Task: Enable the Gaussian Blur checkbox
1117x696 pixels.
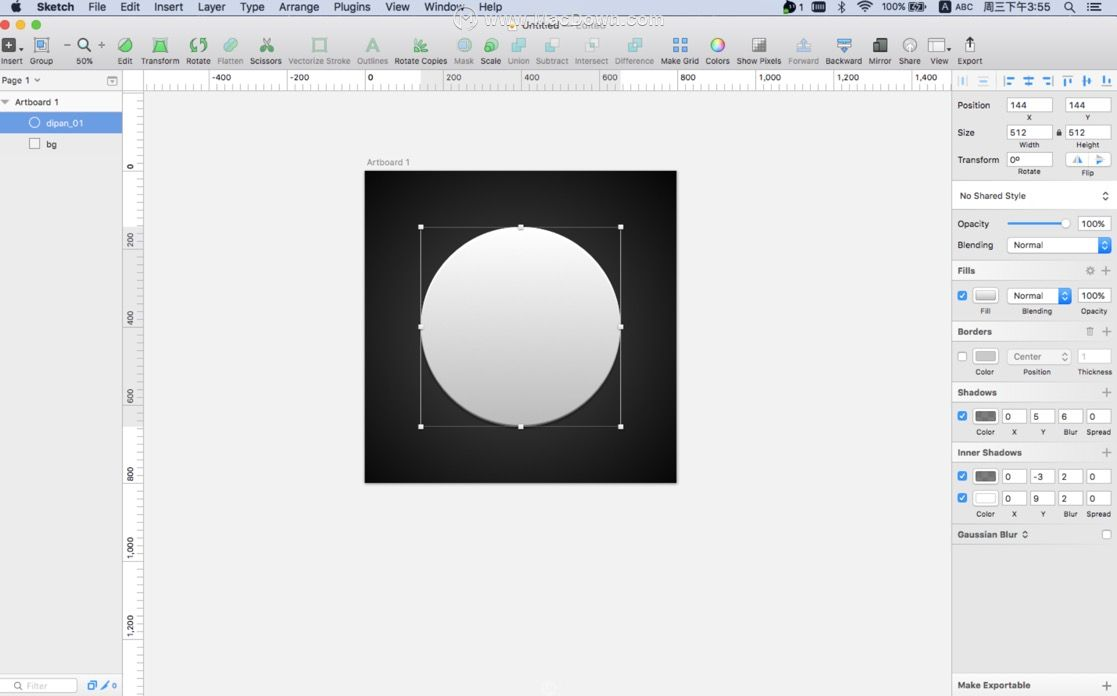Action: (1106, 534)
